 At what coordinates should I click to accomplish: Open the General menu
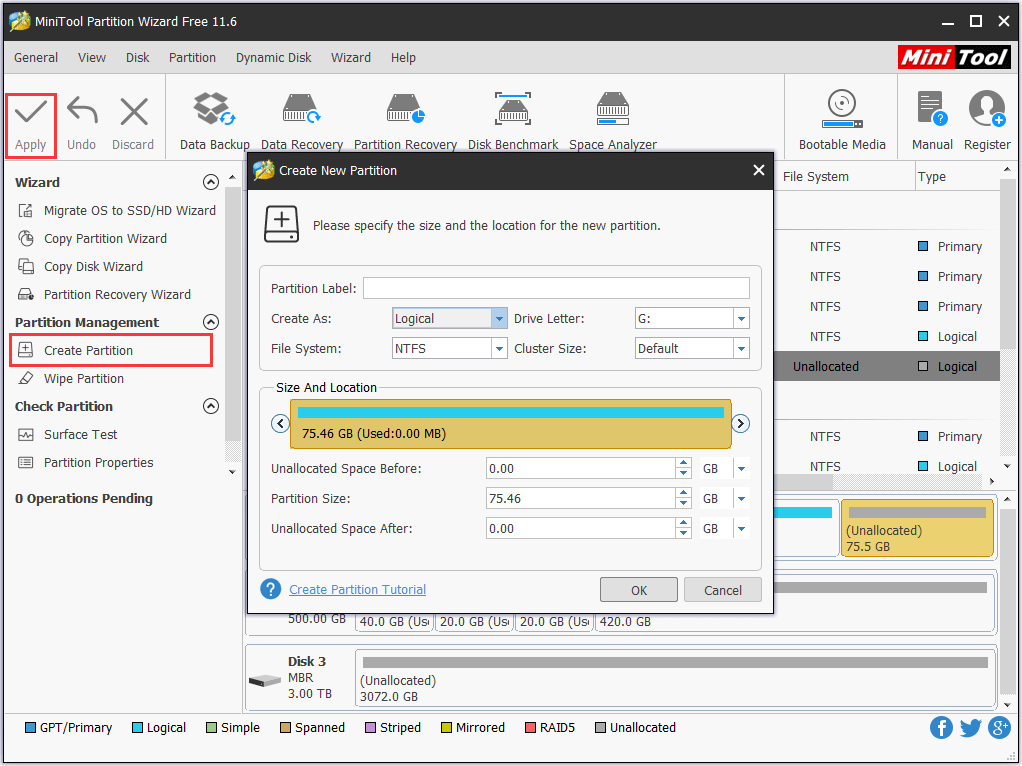pos(36,57)
